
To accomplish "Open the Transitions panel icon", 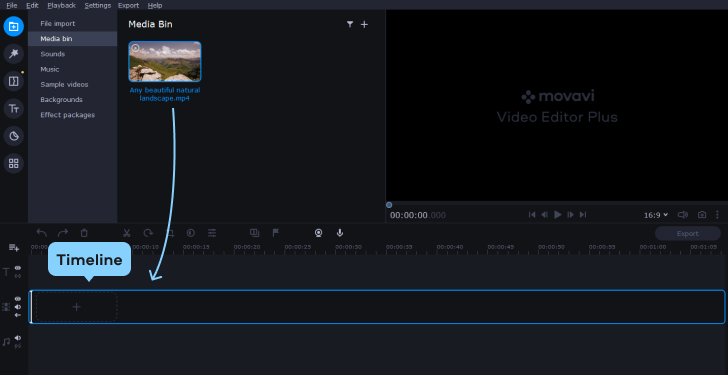I will [x=13, y=81].
